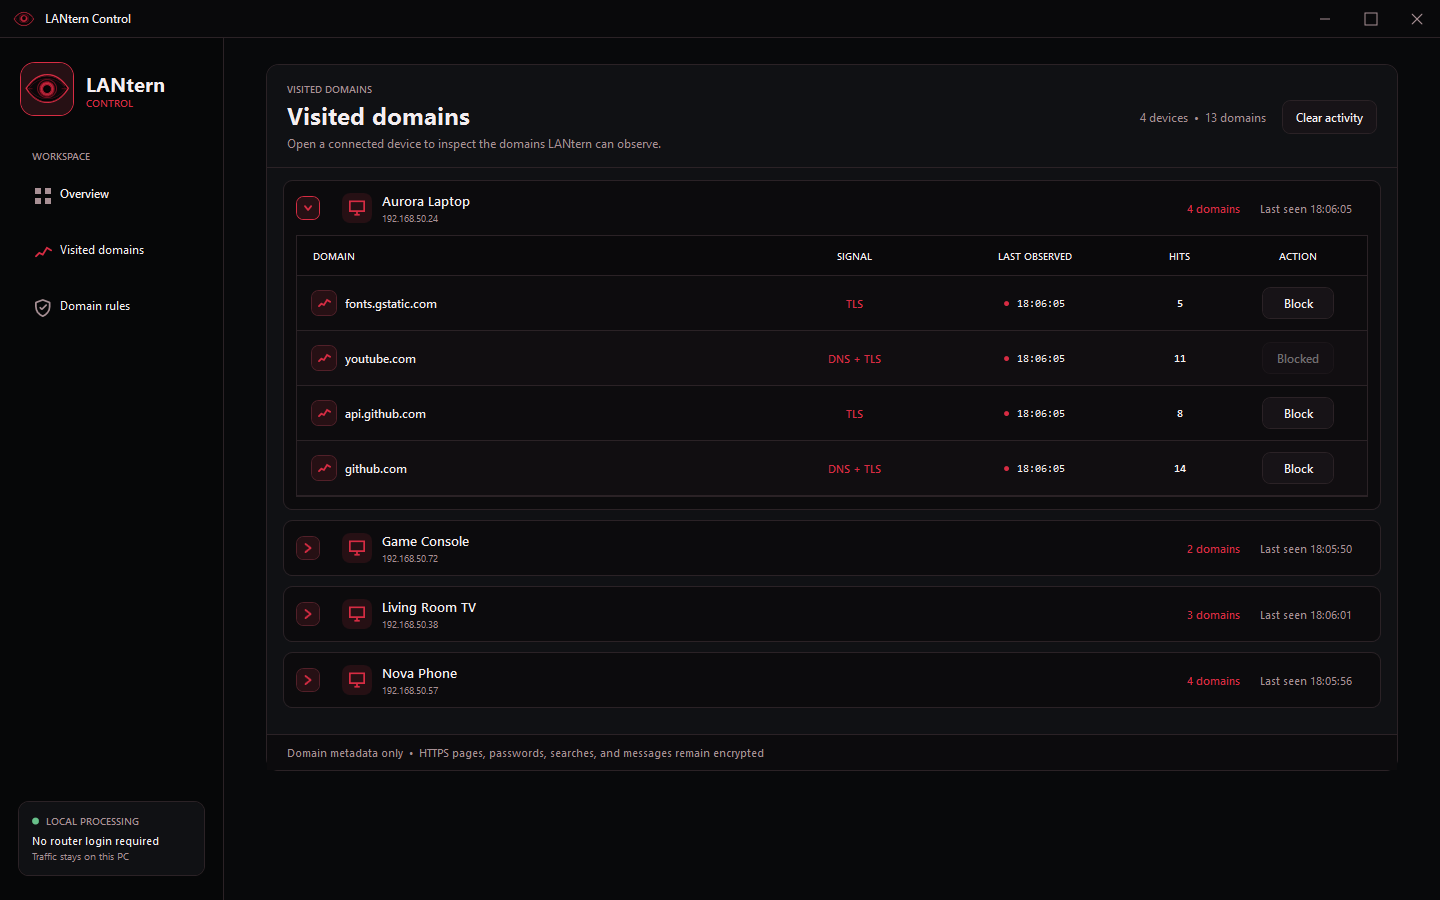Click the LANtern eye logo in sidebar

[x=47, y=89]
